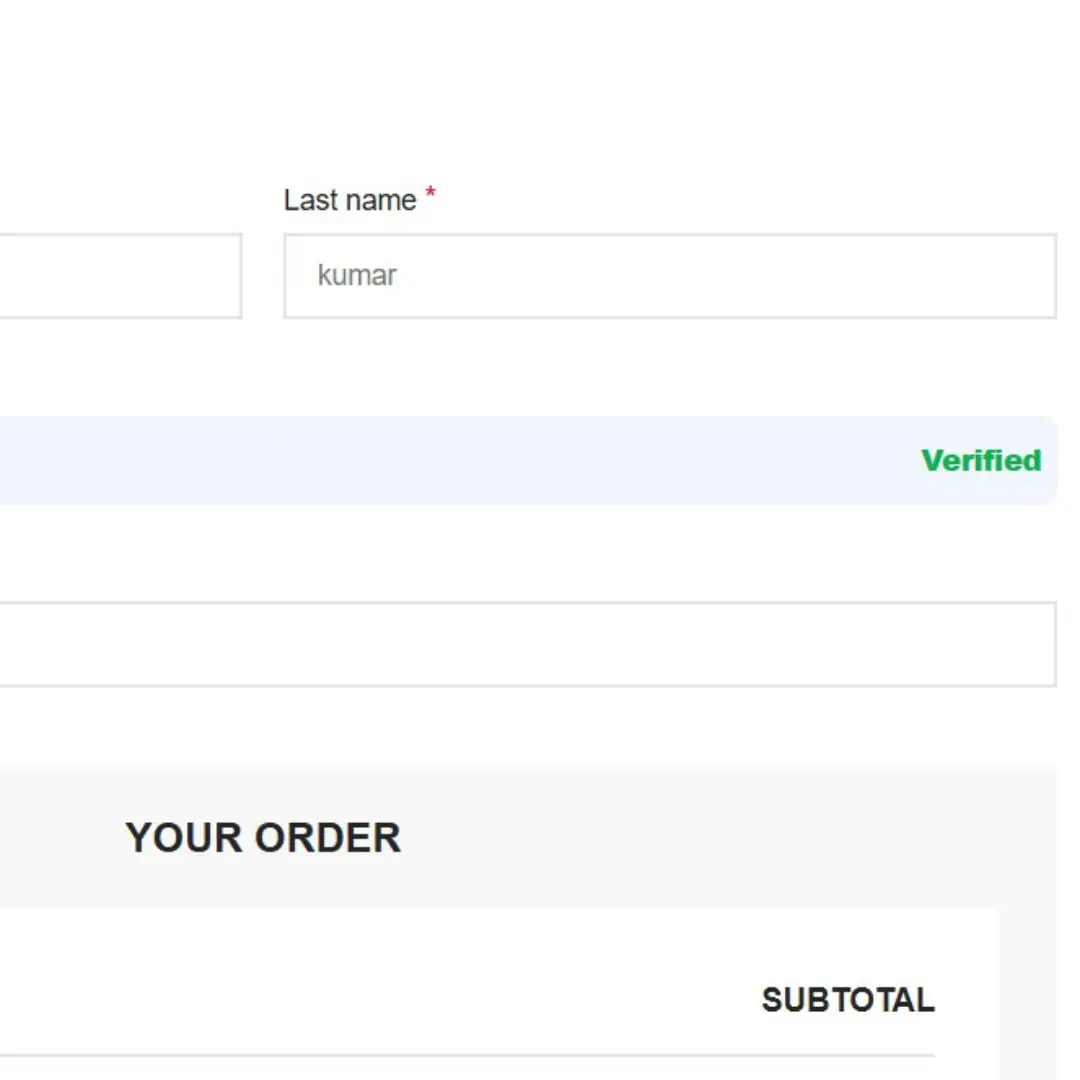Click the Last name field label
Viewport: 1080px width, 1080px height.
click(x=348, y=200)
